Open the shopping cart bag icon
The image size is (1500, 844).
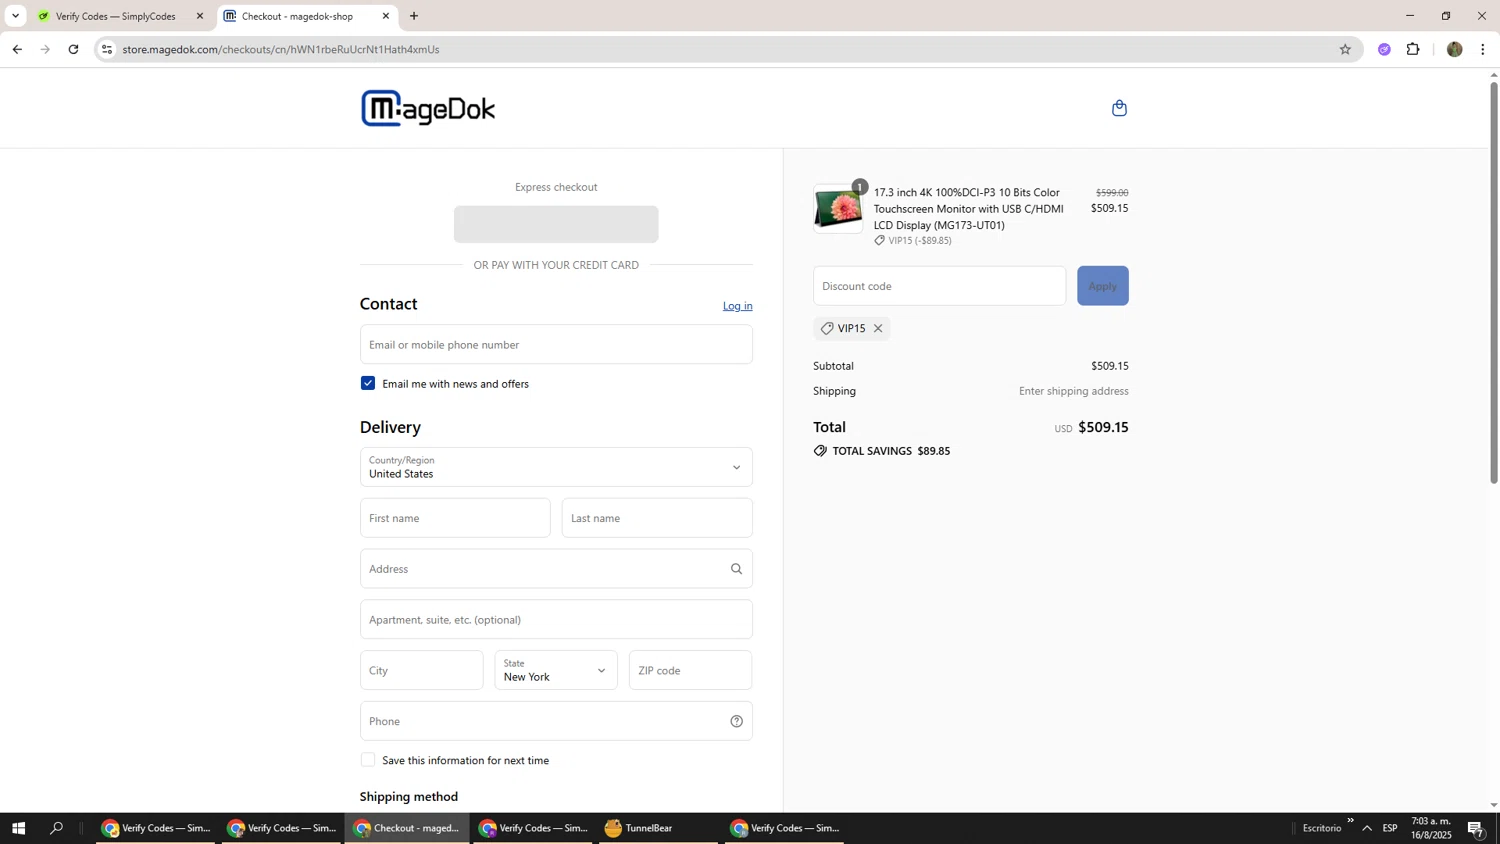(1119, 108)
